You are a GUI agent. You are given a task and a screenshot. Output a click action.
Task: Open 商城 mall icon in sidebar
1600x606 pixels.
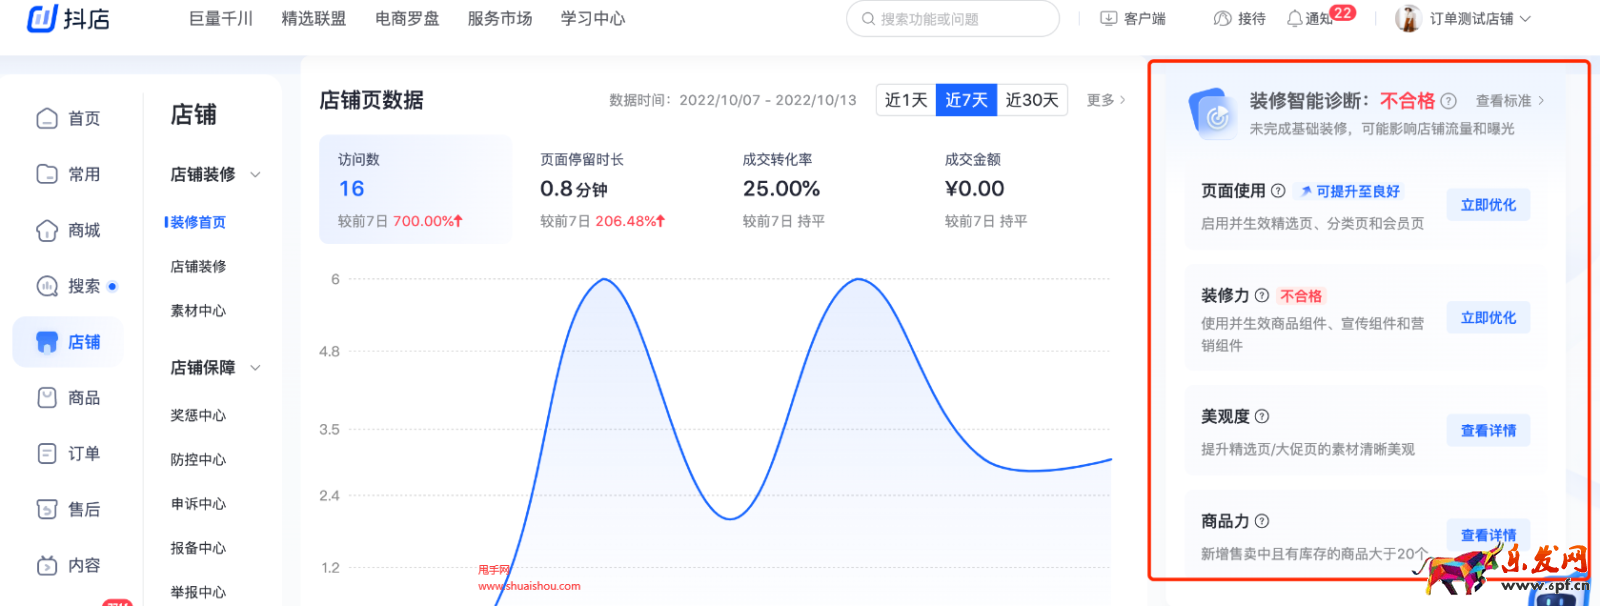47,231
